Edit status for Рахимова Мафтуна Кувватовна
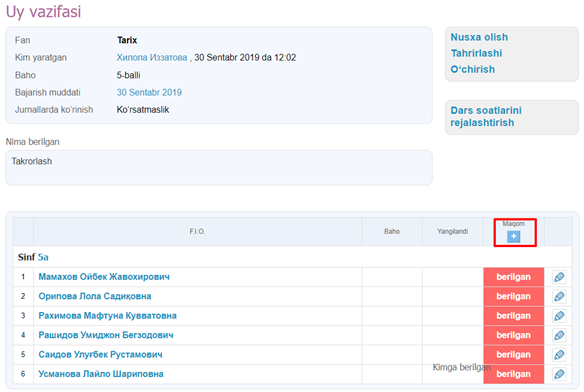 pyautogui.click(x=559, y=316)
